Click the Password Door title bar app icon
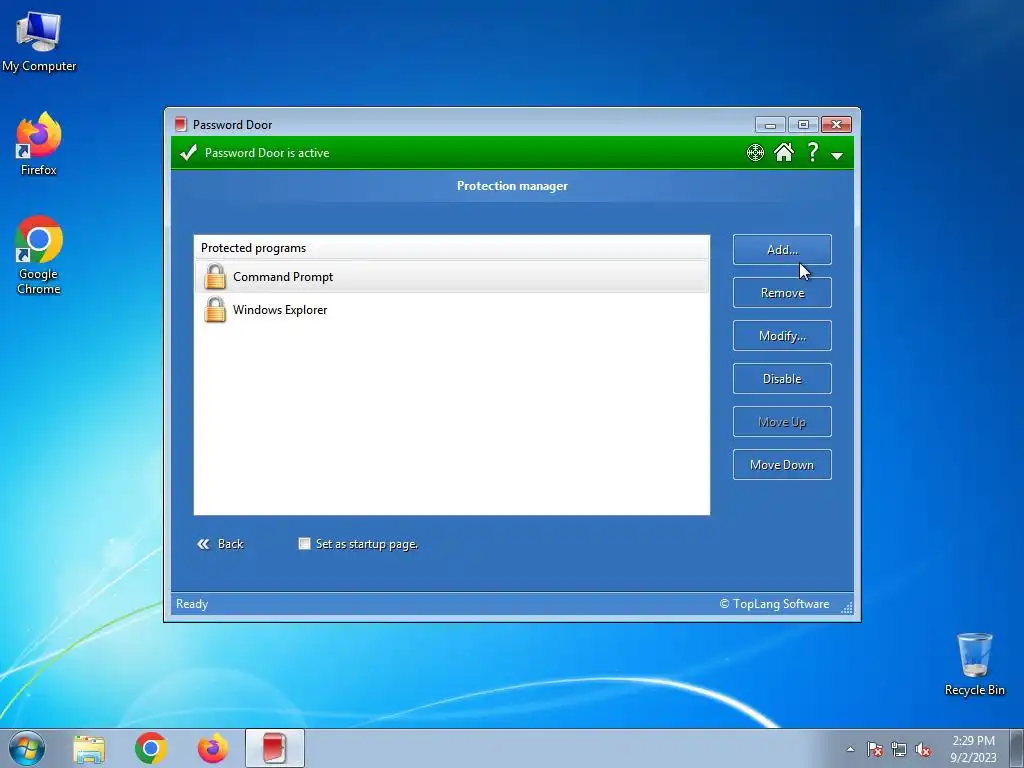1024x768 pixels. pos(180,124)
